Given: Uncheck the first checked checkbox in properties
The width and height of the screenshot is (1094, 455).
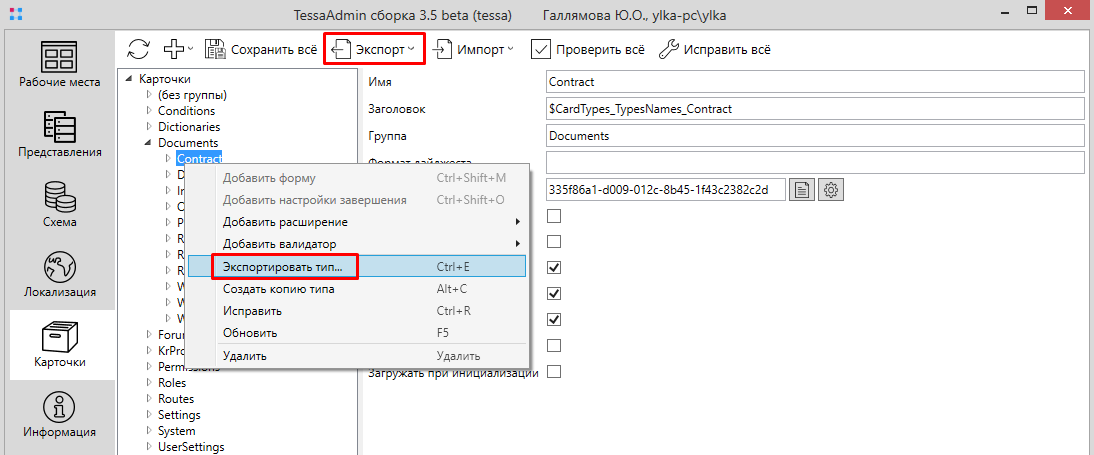Looking at the screenshot, I should tap(554, 268).
